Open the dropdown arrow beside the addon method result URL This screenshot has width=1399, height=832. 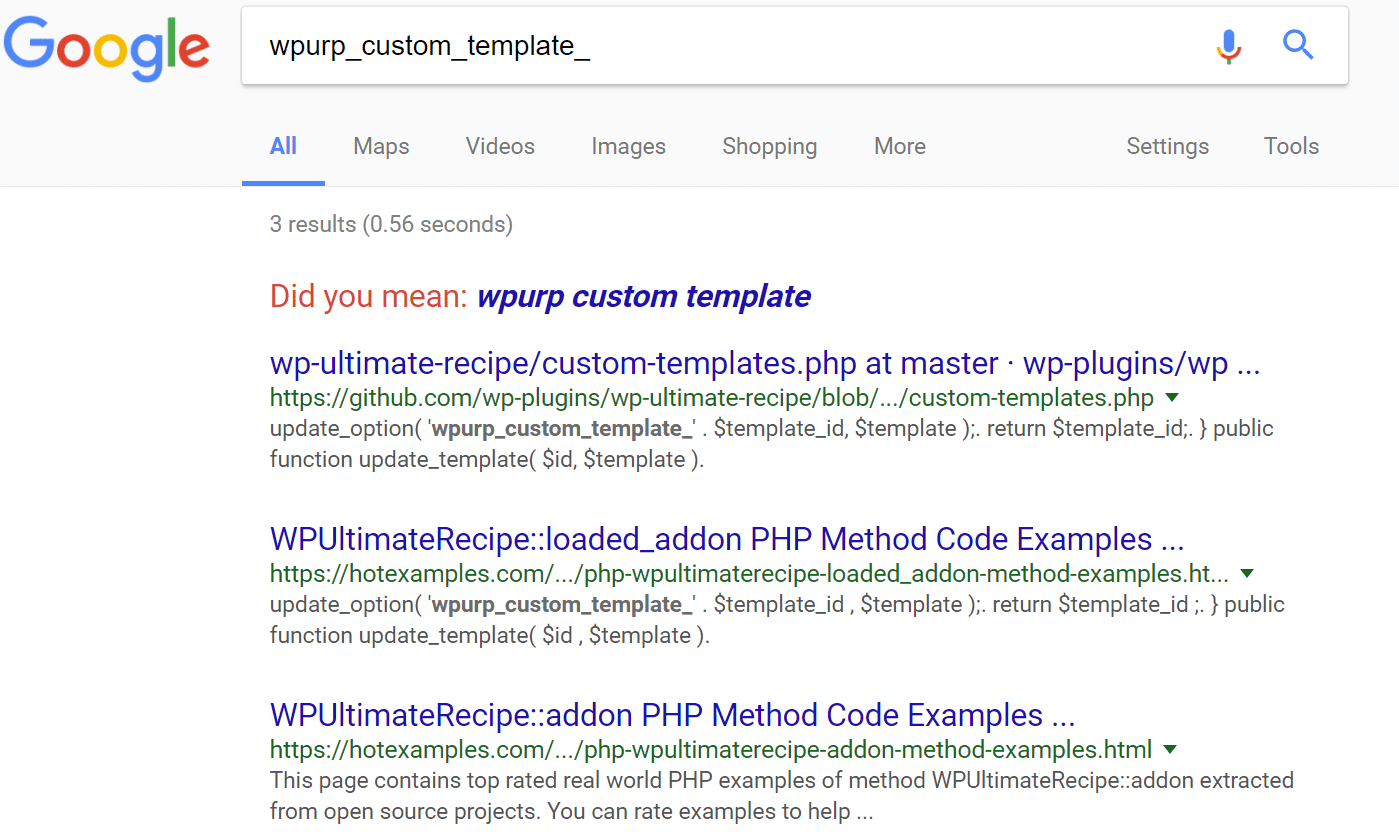[1170, 749]
